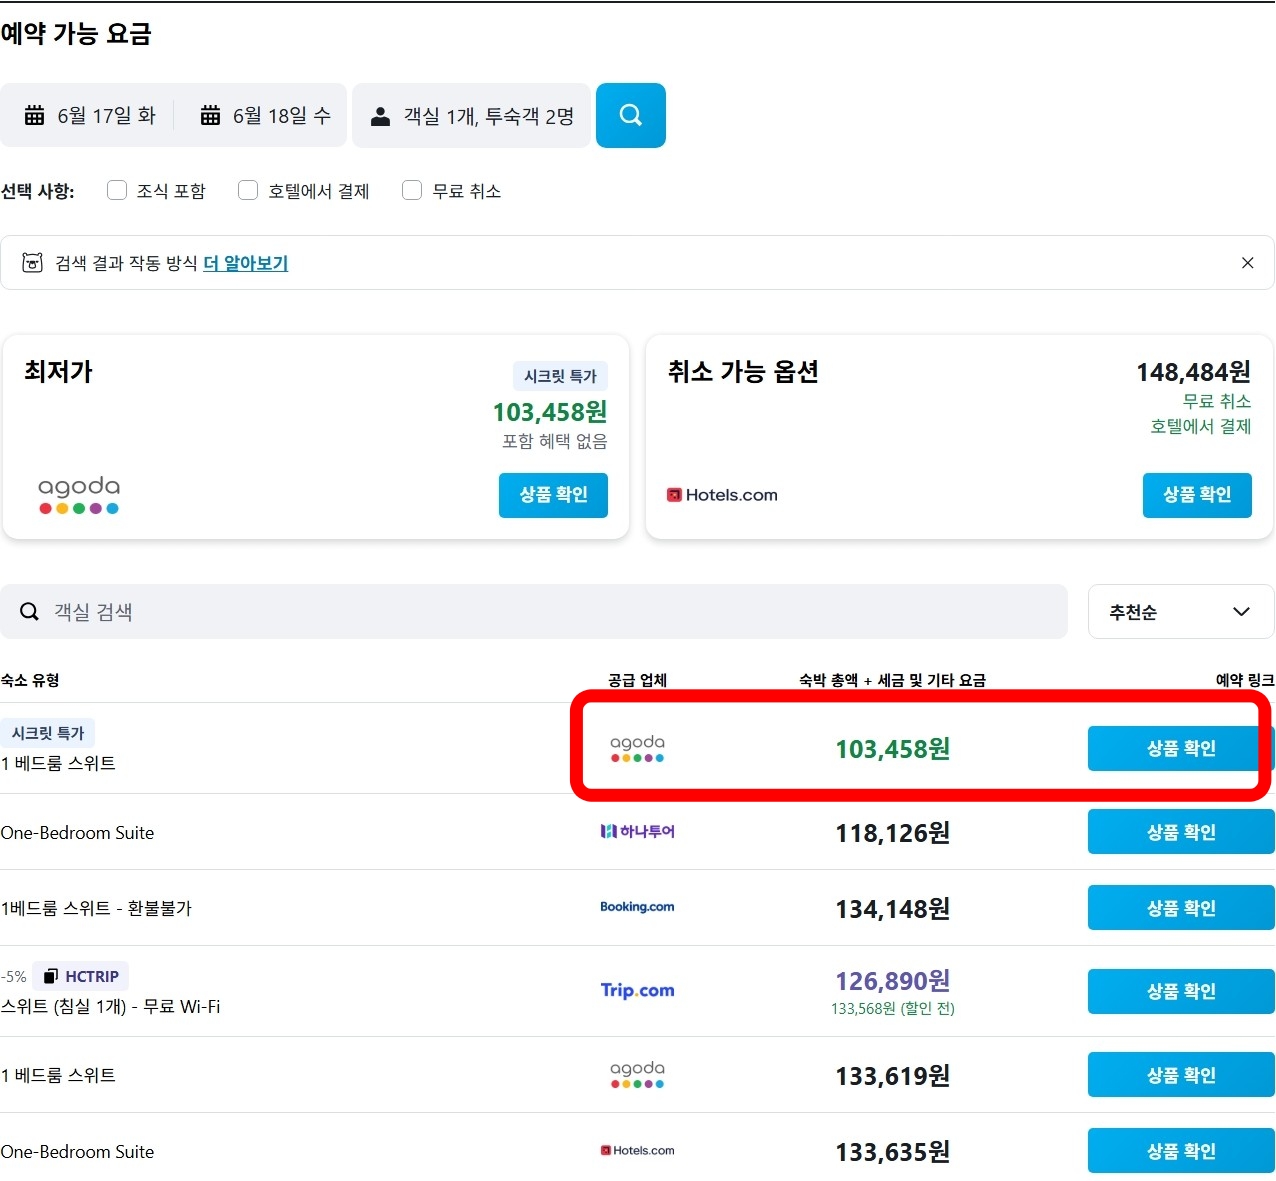
Task: Open the 더 알아보기 link
Action: pos(245,262)
